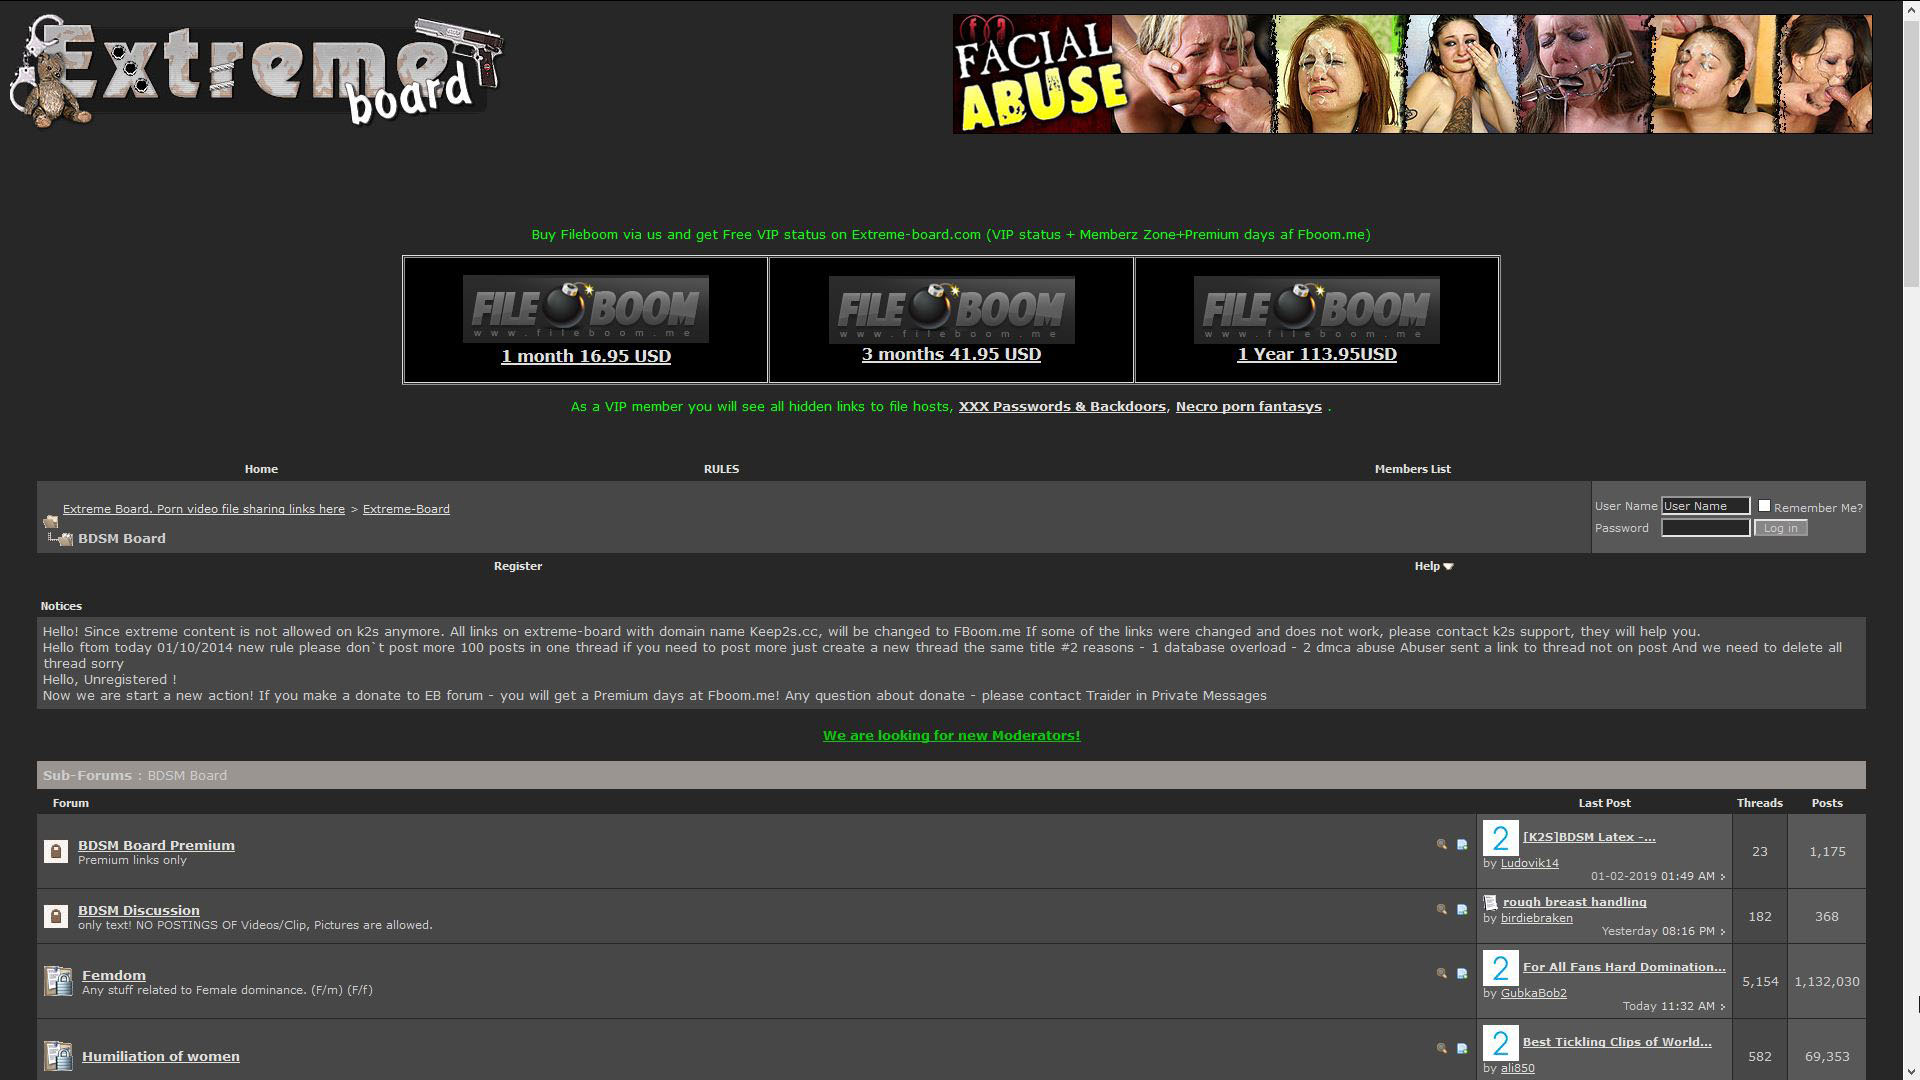Open the Register menu item
The height and width of the screenshot is (1080, 1920).
coord(518,566)
